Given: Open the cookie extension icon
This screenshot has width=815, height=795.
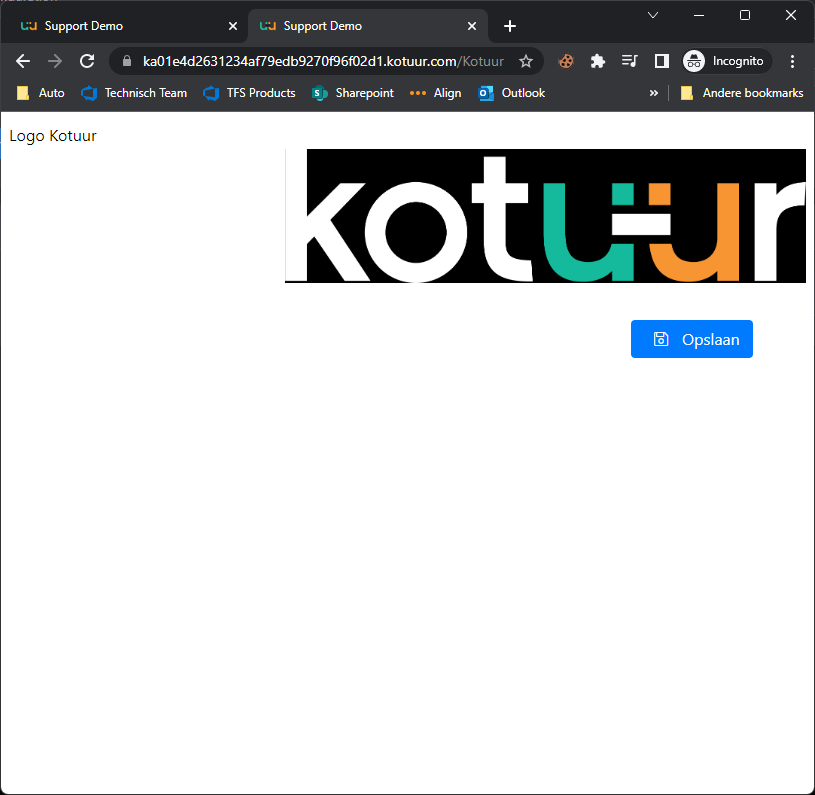Looking at the screenshot, I should pos(566,61).
